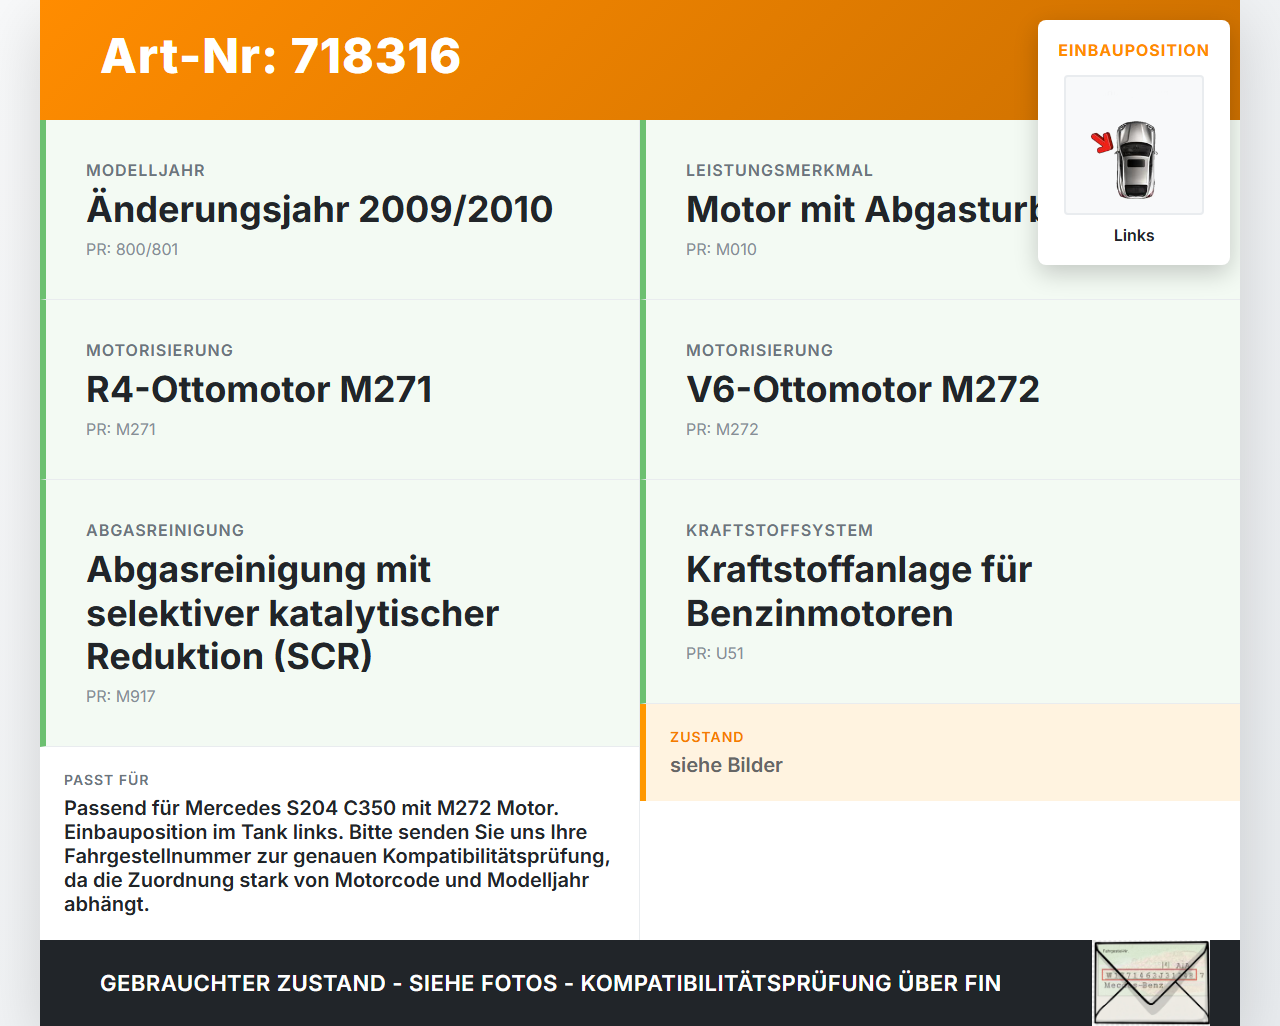This screenshot has height=1026, width=1280.
Task: Select the EINBAUPOSITION label
Action: 1134,50
